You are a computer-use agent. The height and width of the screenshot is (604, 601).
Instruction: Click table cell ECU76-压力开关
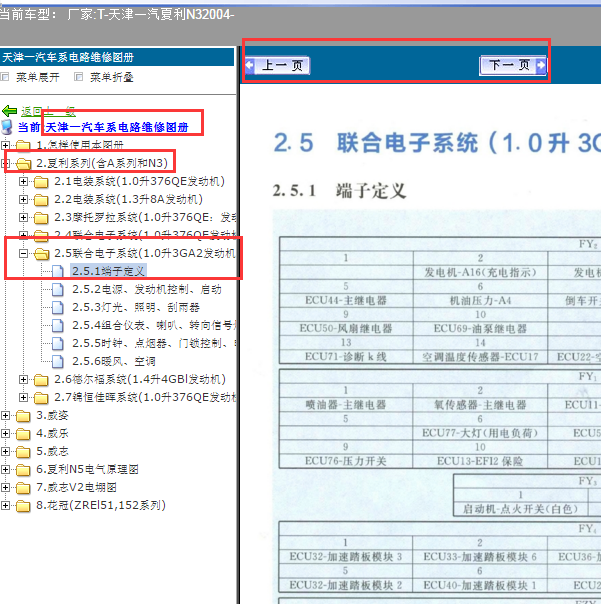coord(346,461)
